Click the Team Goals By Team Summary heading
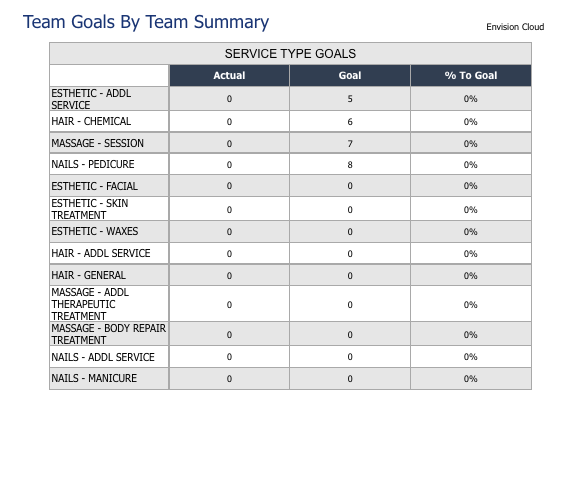583x478 pixels. tap(146, 22)
